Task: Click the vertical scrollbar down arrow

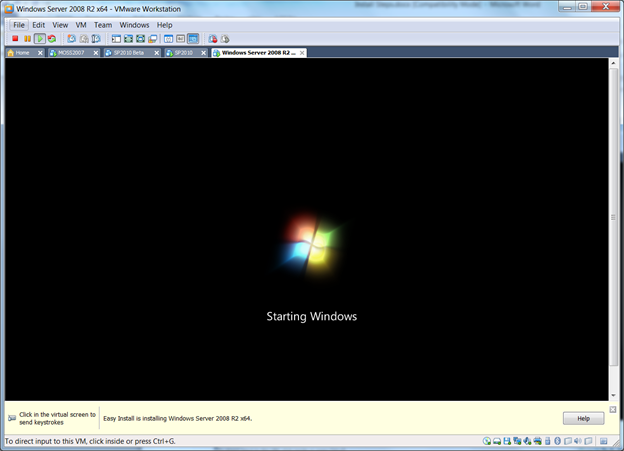Action: [x=613, y=395]
